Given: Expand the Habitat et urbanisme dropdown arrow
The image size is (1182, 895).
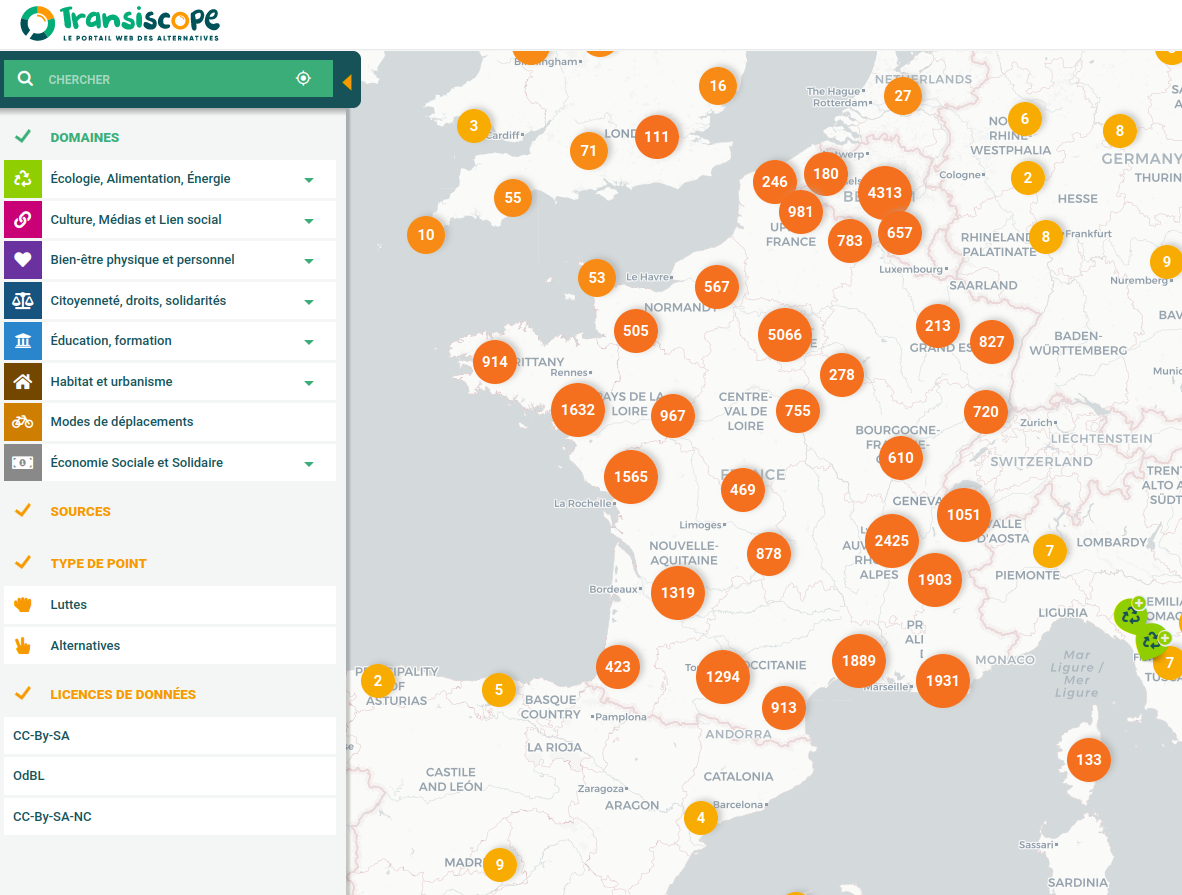Looking at the screenshot, I should pos(309,383).
